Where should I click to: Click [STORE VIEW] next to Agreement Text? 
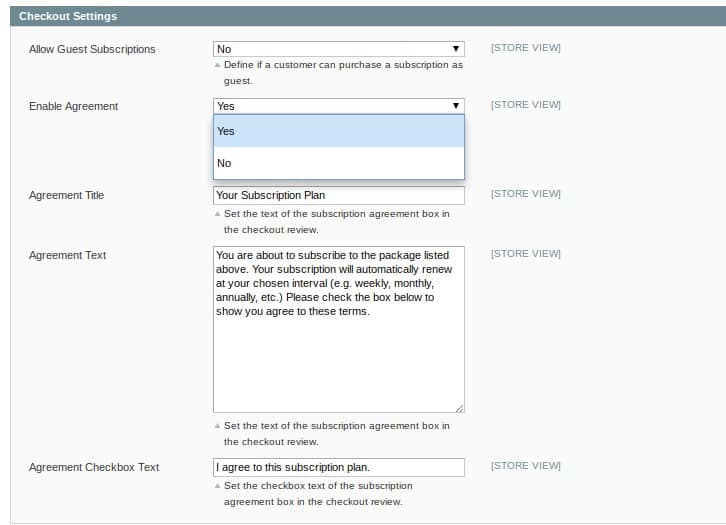coord(525,254)
